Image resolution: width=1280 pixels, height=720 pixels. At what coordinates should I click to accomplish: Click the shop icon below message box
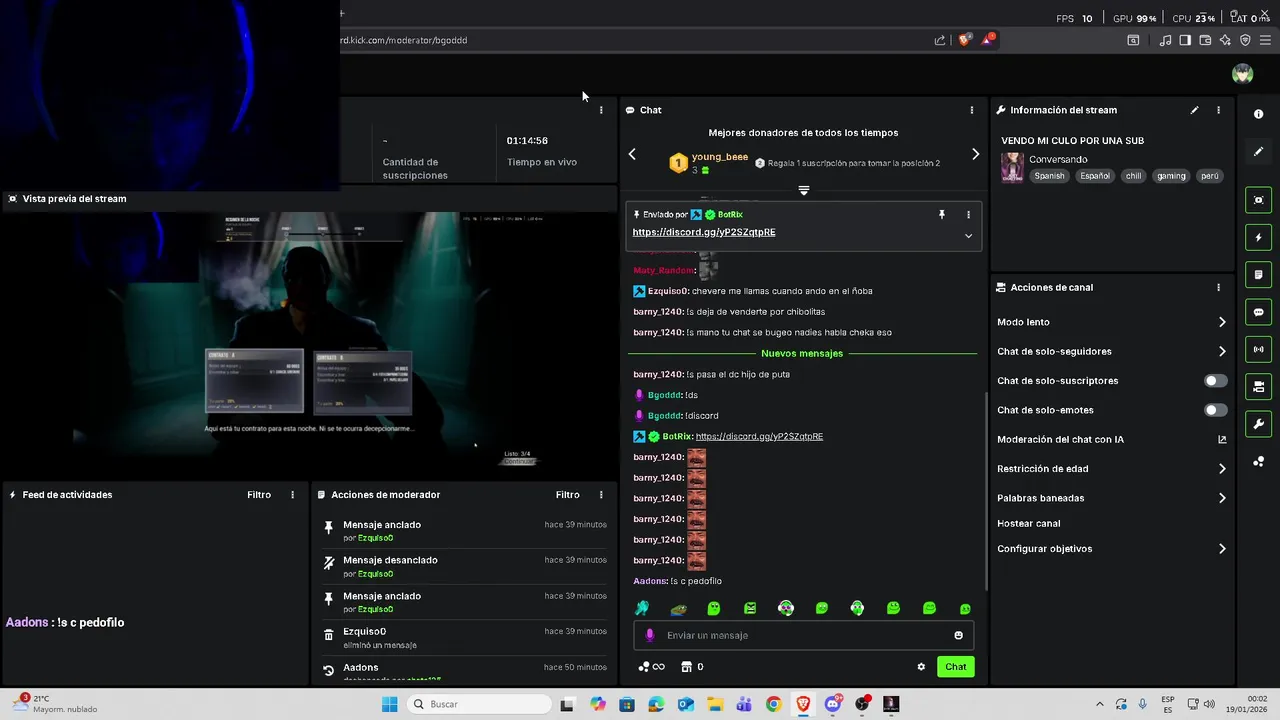tap(686, 667)
